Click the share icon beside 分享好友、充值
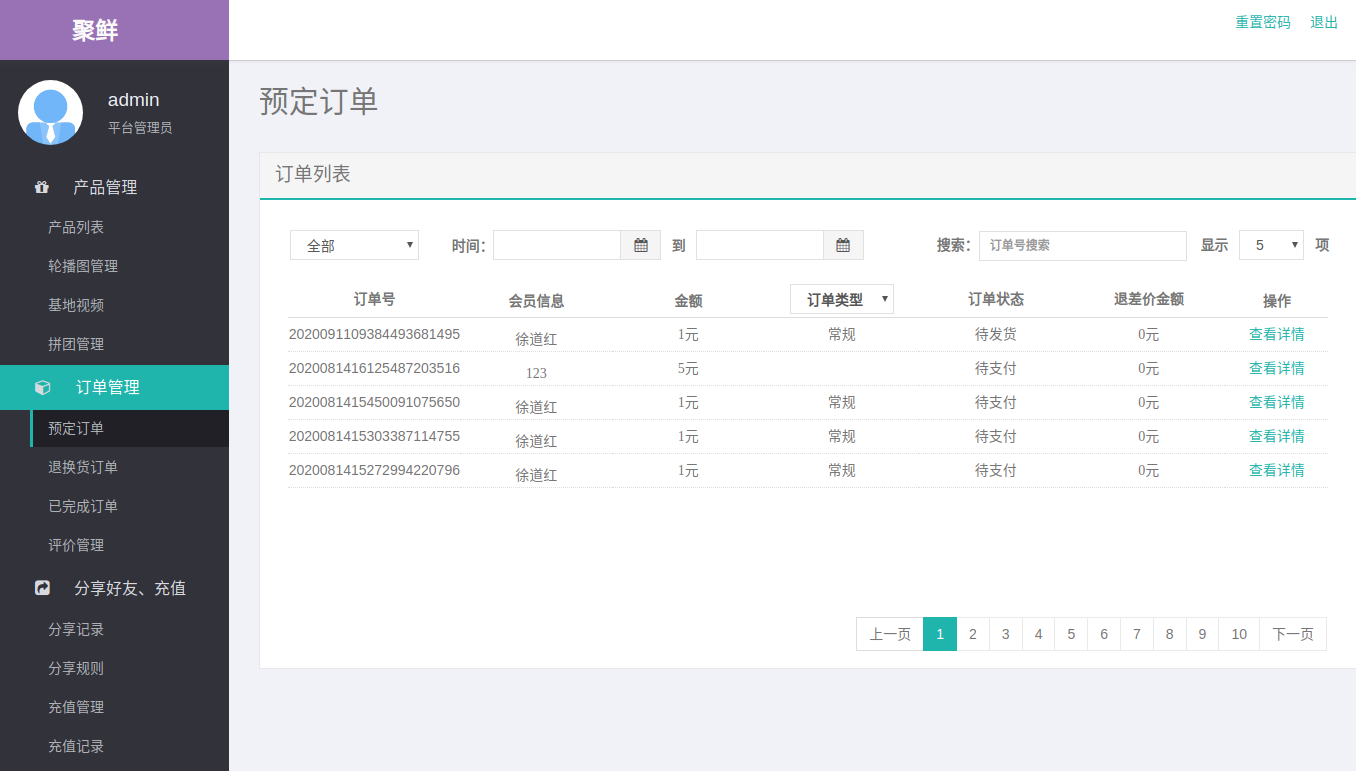 pos(42,588)
